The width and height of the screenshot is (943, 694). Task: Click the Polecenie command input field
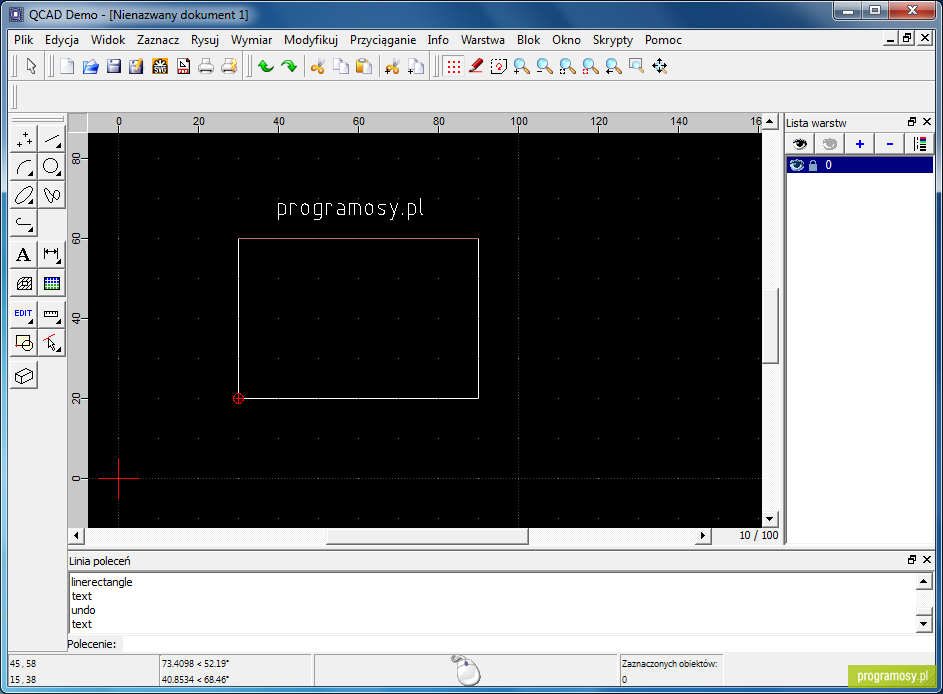(528, 643)
